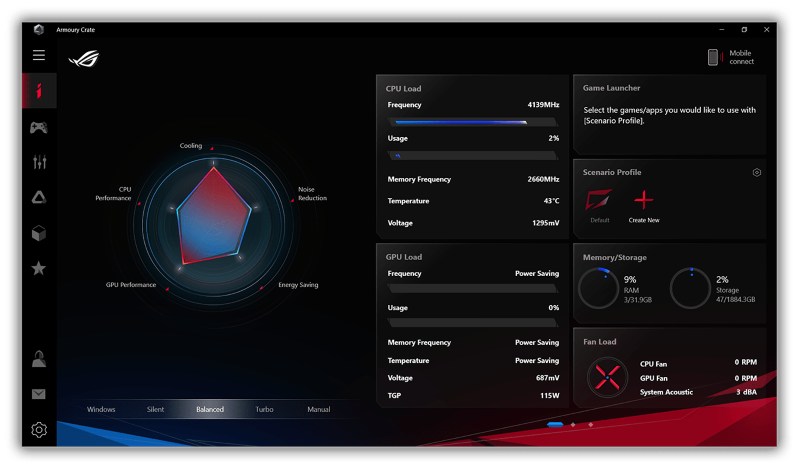This screenshot has height=467, width=800.
Task: Open the User Center profile icon
Action: pyautogui.click(x=39, y=359)
